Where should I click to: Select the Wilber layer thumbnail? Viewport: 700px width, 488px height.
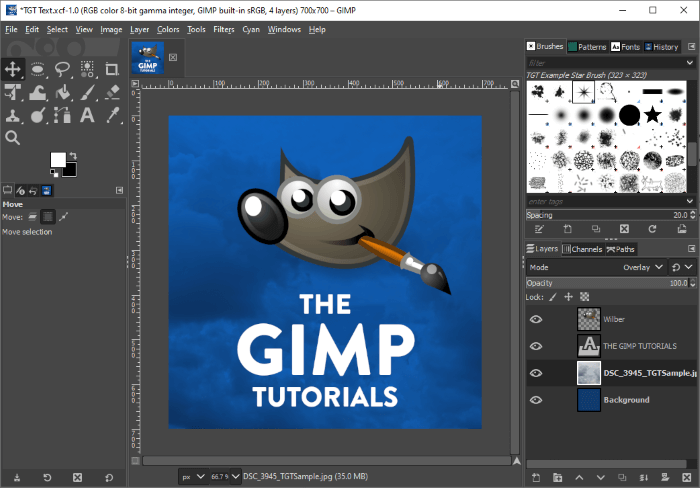(x=589, y=319)
